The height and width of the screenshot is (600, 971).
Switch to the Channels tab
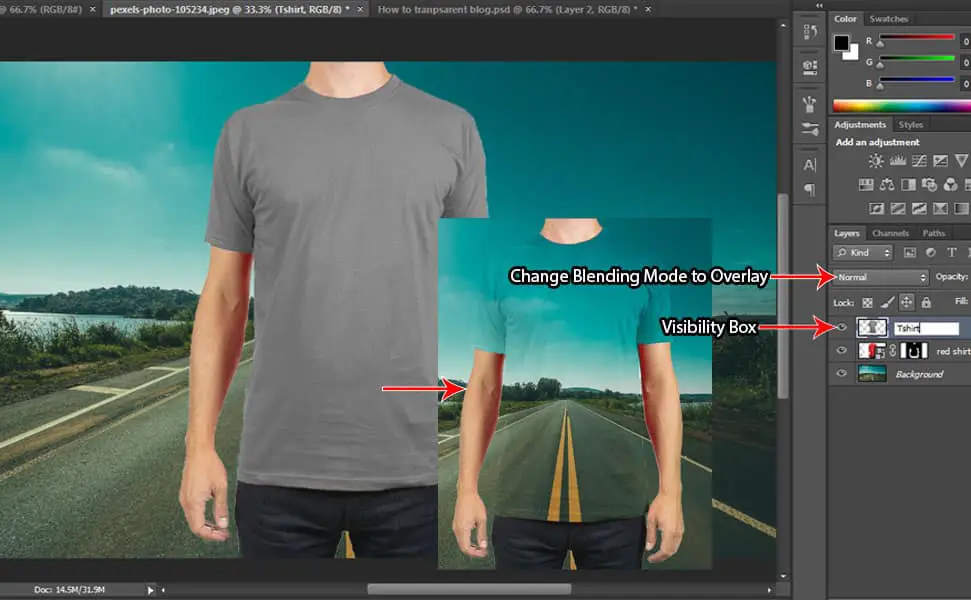tap(891, 234)
